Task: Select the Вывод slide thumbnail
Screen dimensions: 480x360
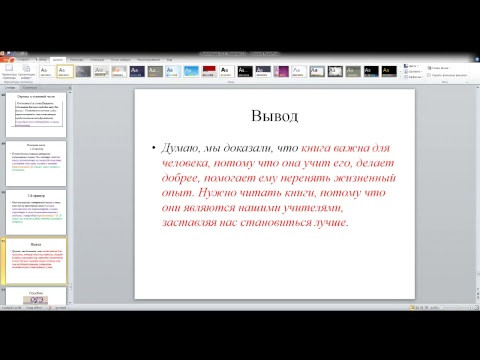Action: [36, 261]
